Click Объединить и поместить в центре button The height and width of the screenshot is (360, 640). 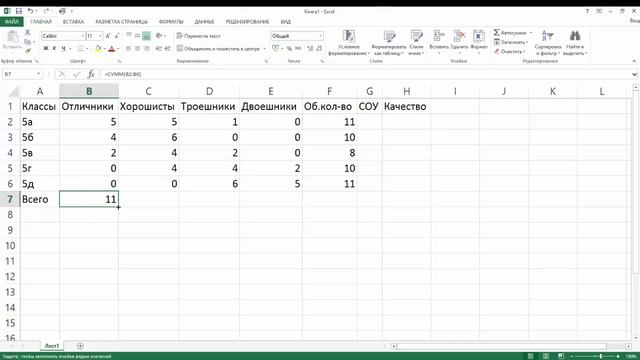point(218,49)
